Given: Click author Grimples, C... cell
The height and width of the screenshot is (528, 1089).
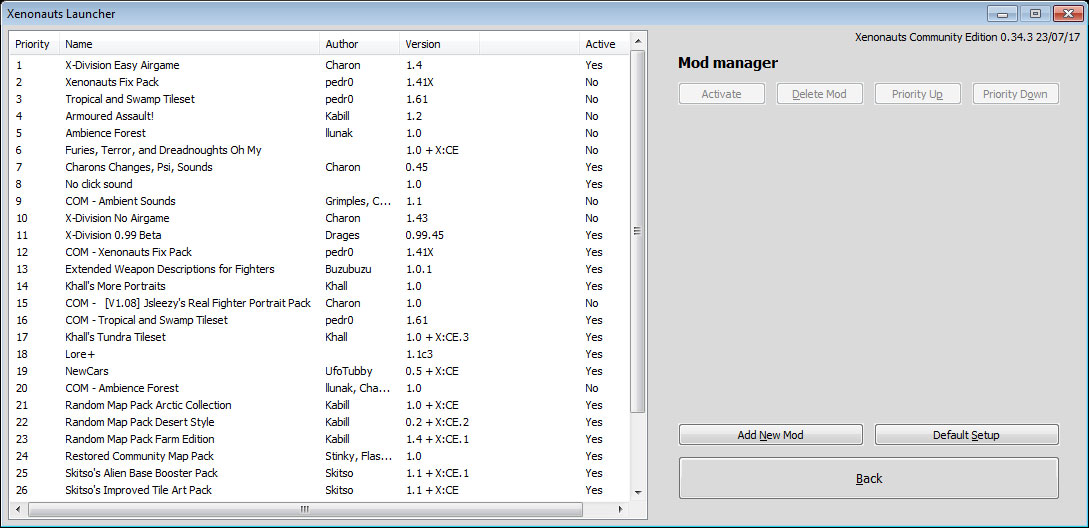Looking at the screenshot, I should [358, 201].
